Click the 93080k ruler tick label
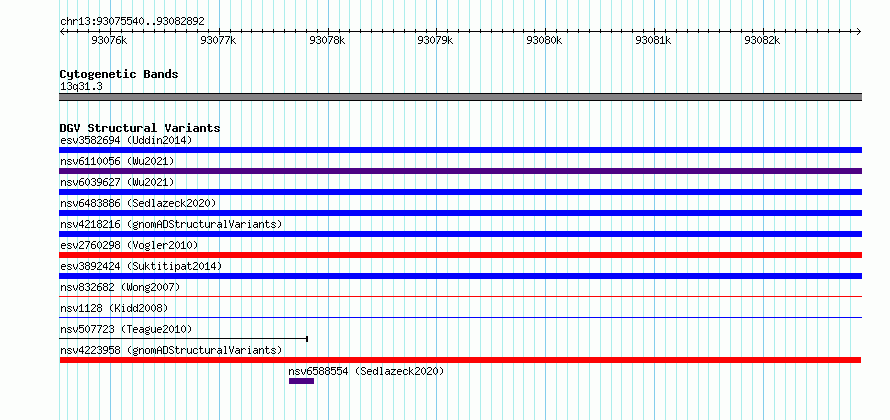This screenshot has width=890, height=420. pyautogui.click(x=544, y=41)
